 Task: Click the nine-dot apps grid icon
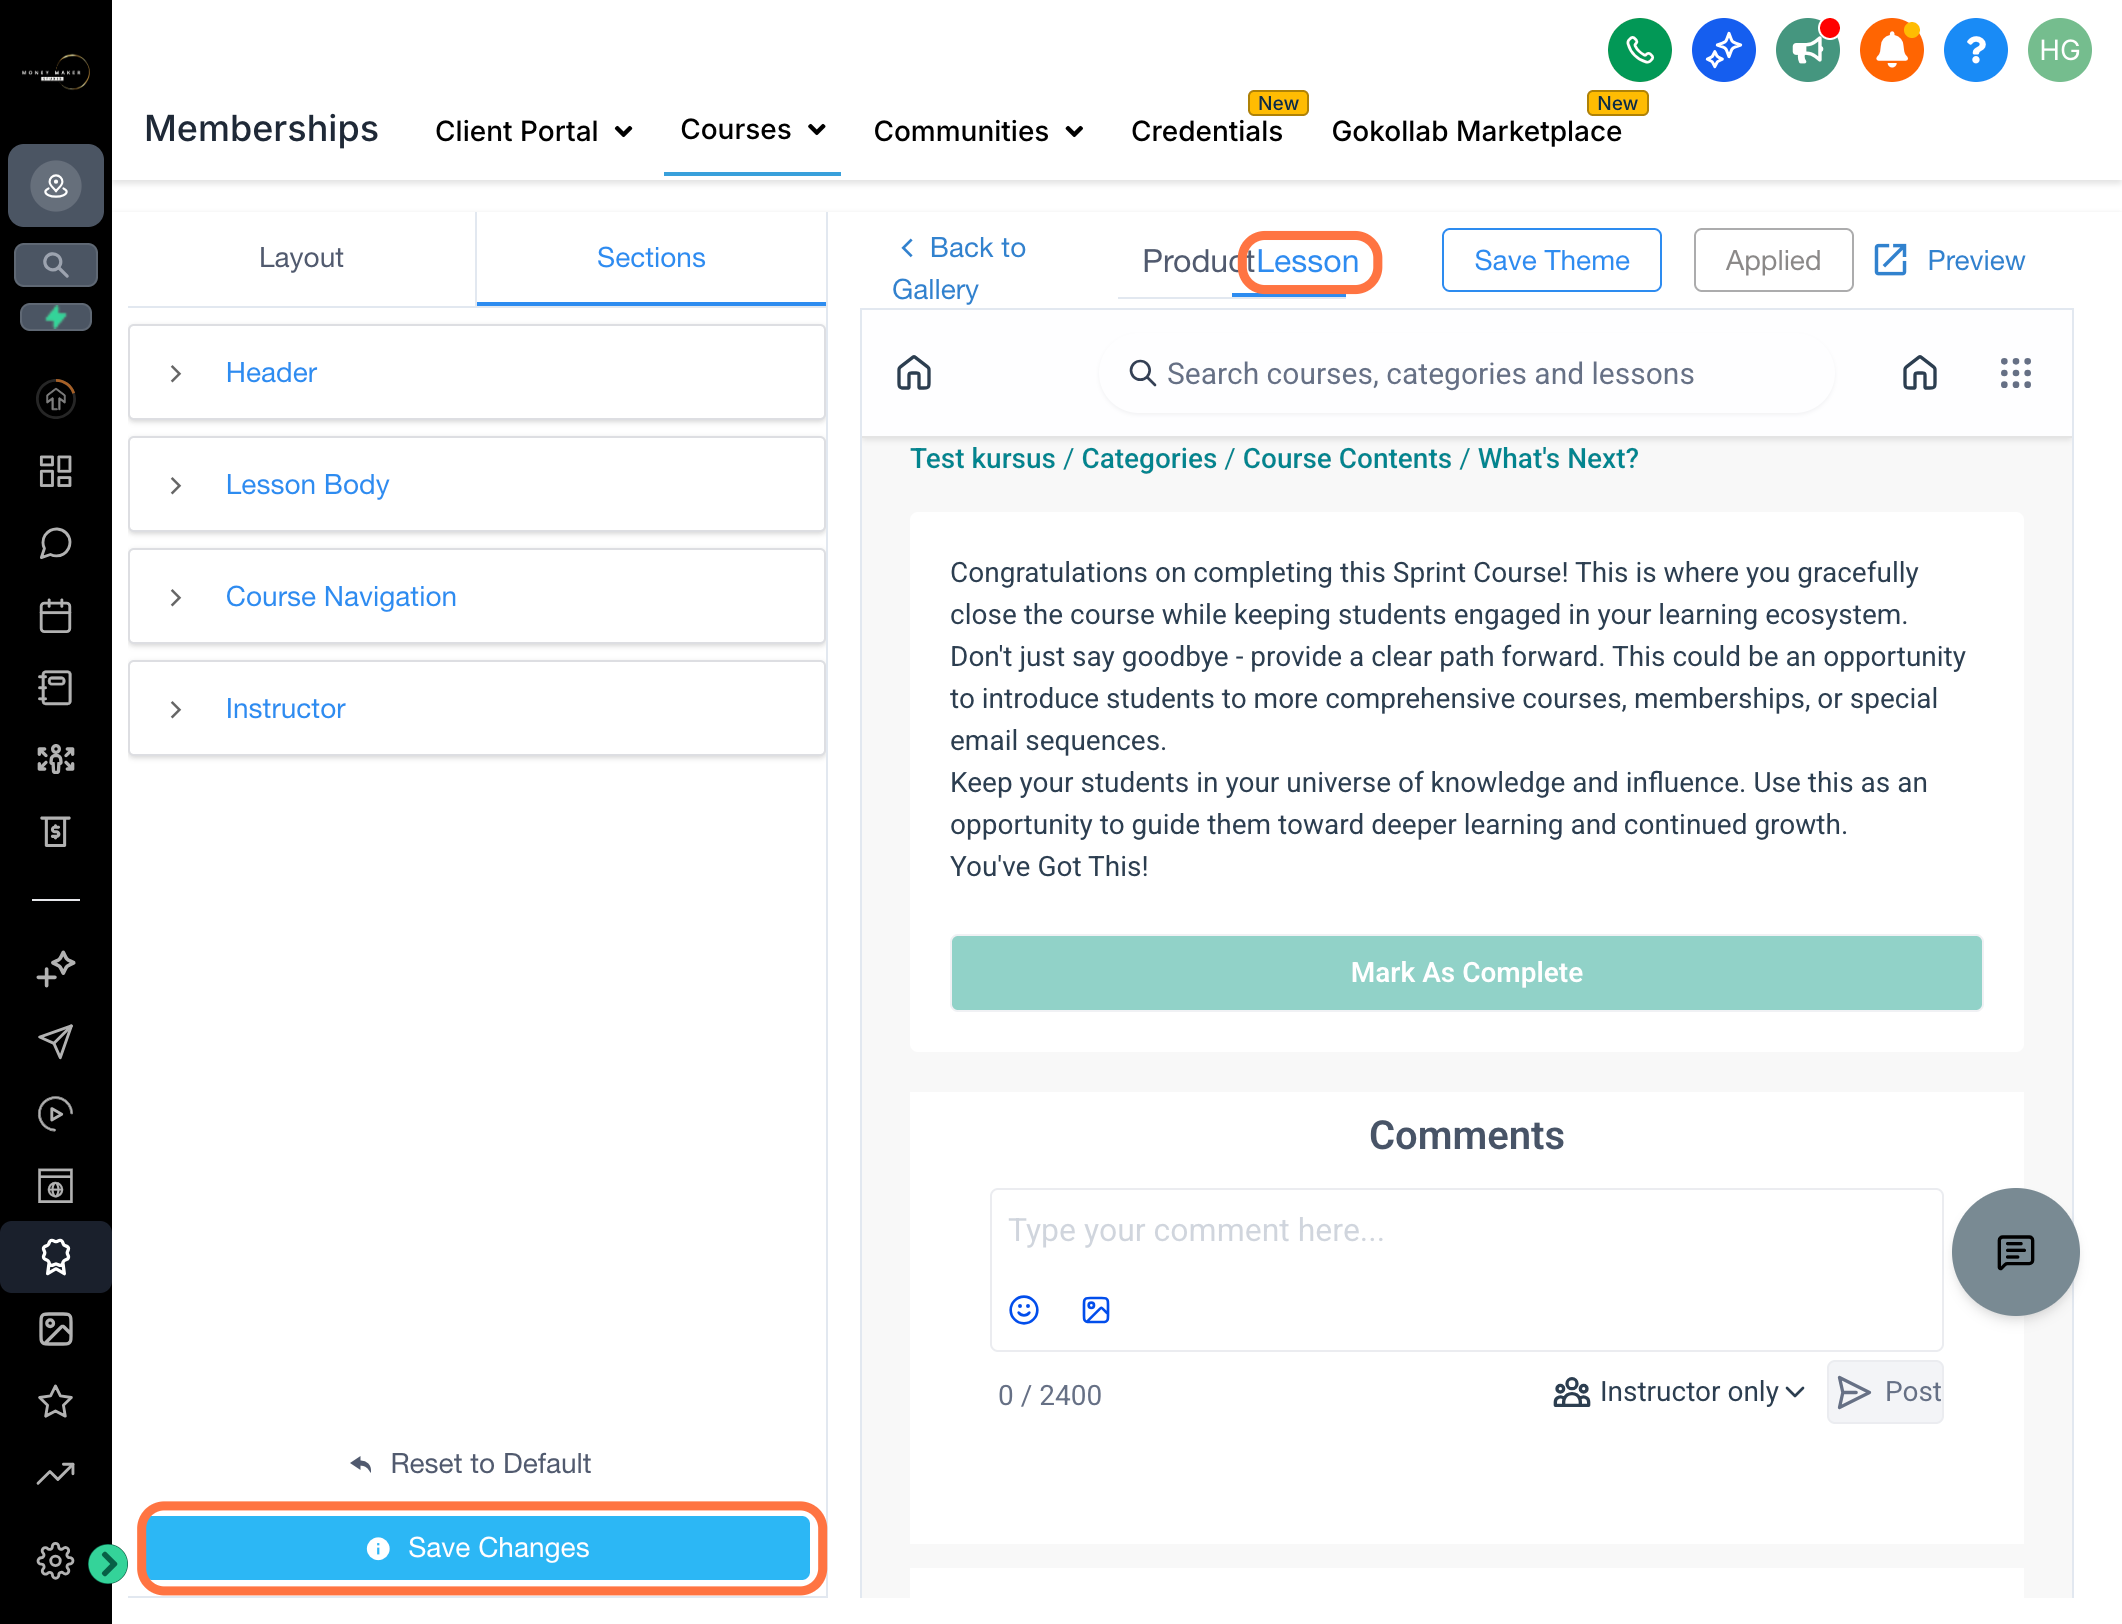(2015, 373)
